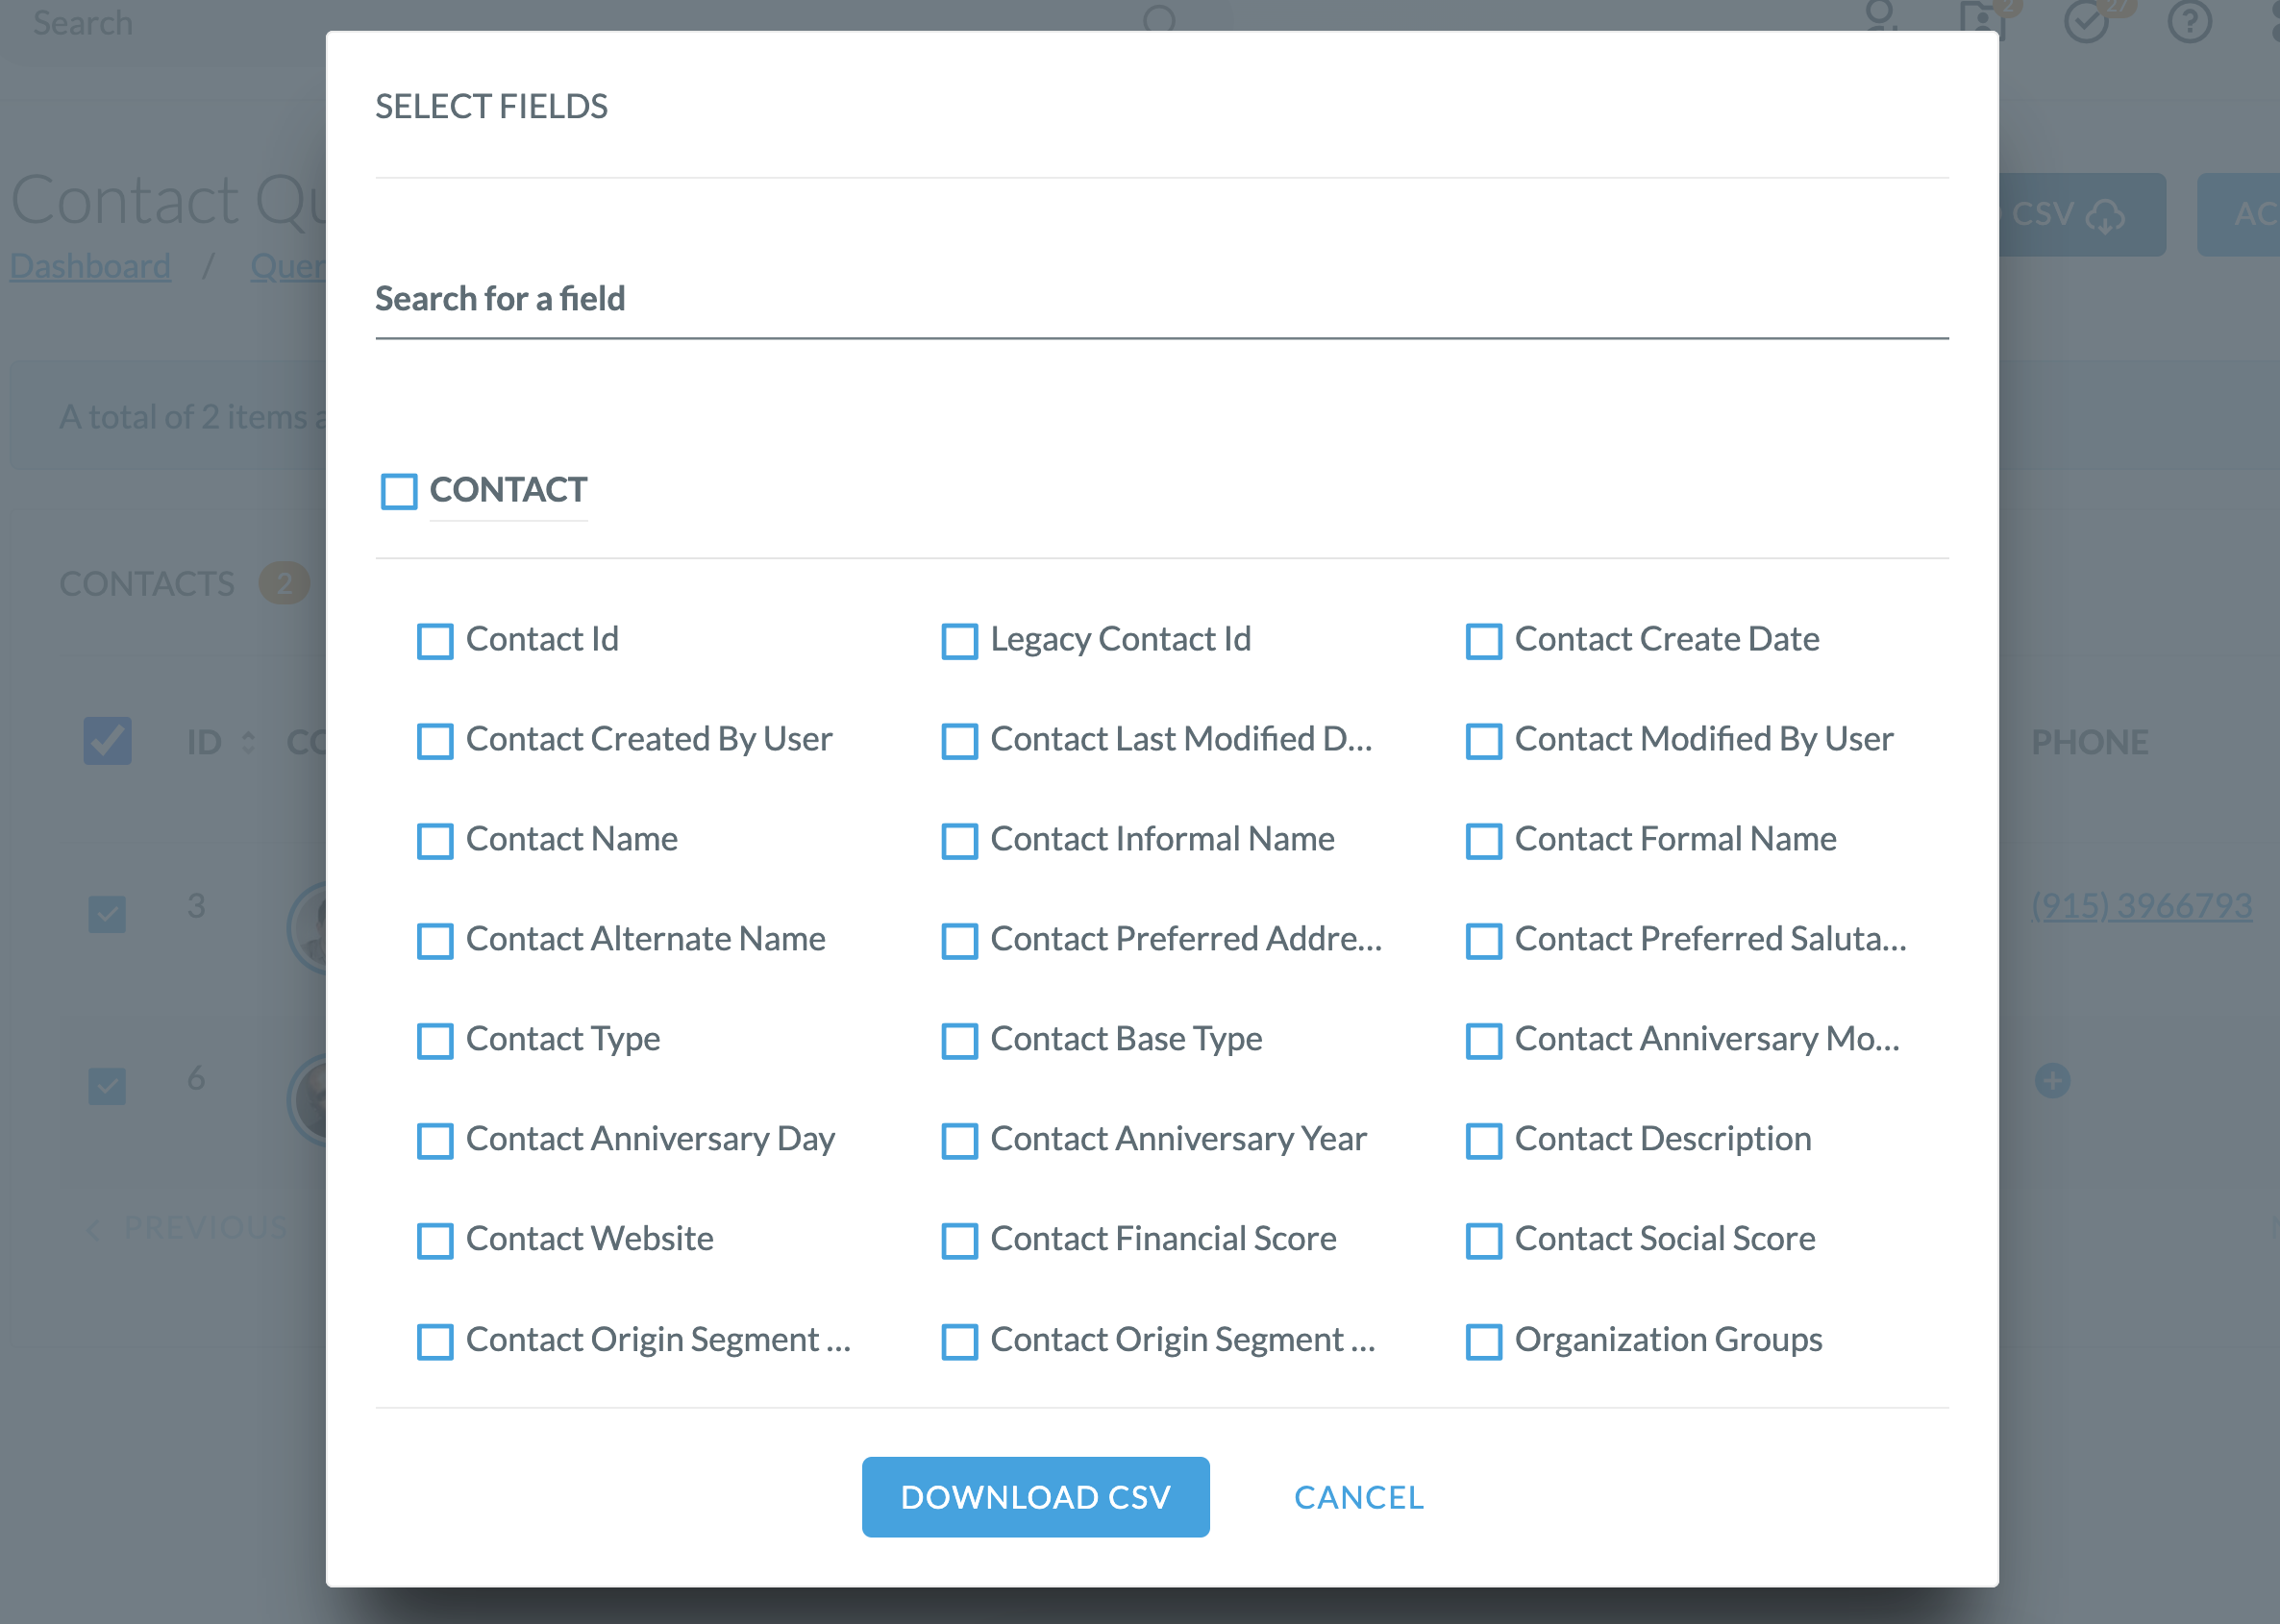Check the Contact Anniversary Year field
Screen dimensions: 2280x1624
coord(959,1141)
